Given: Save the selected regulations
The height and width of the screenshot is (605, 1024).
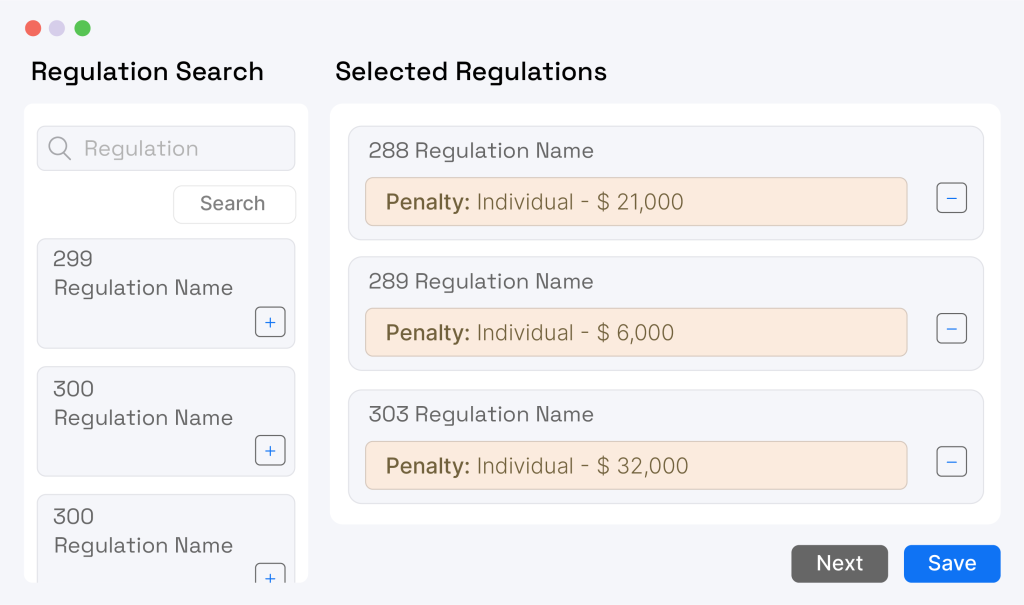Looking at the screenshot, I should tap(952, 563).
